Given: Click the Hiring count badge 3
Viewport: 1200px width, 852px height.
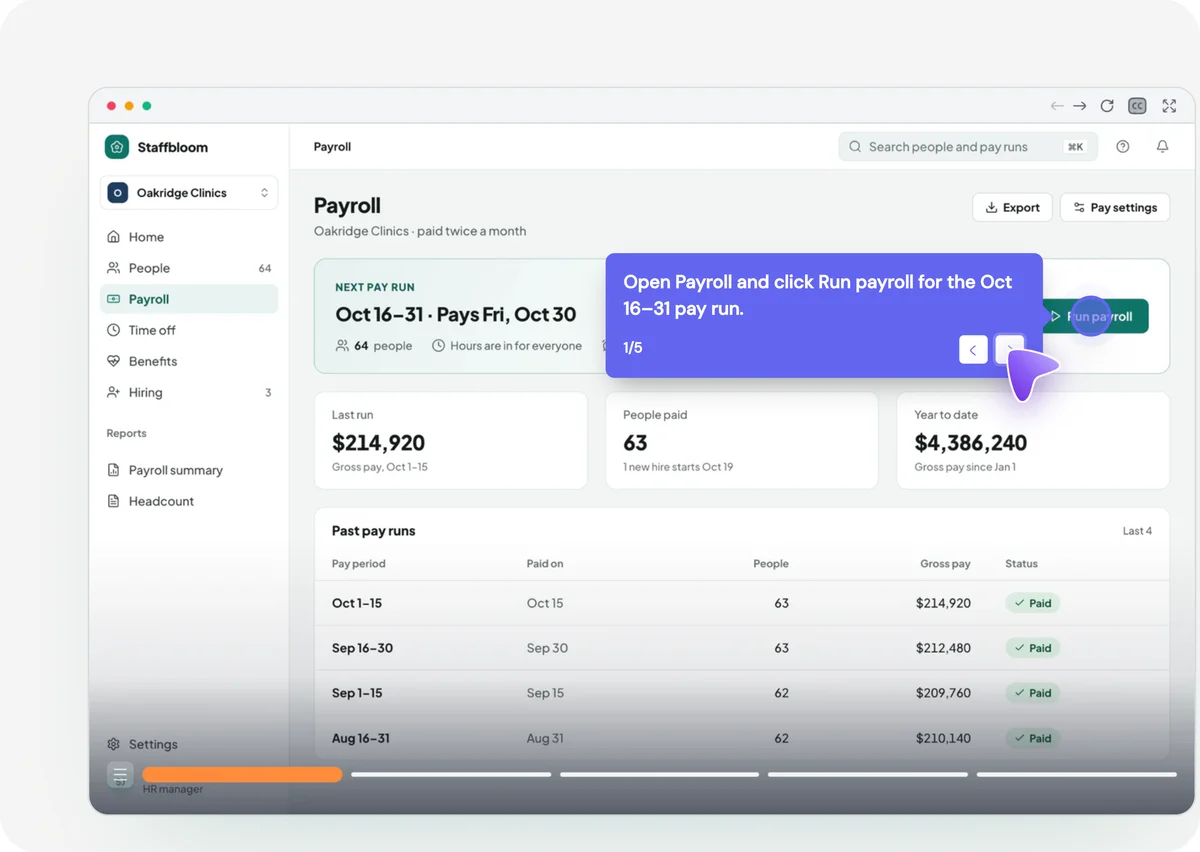Looking at the screenshot, I should (x=268, y=393).
